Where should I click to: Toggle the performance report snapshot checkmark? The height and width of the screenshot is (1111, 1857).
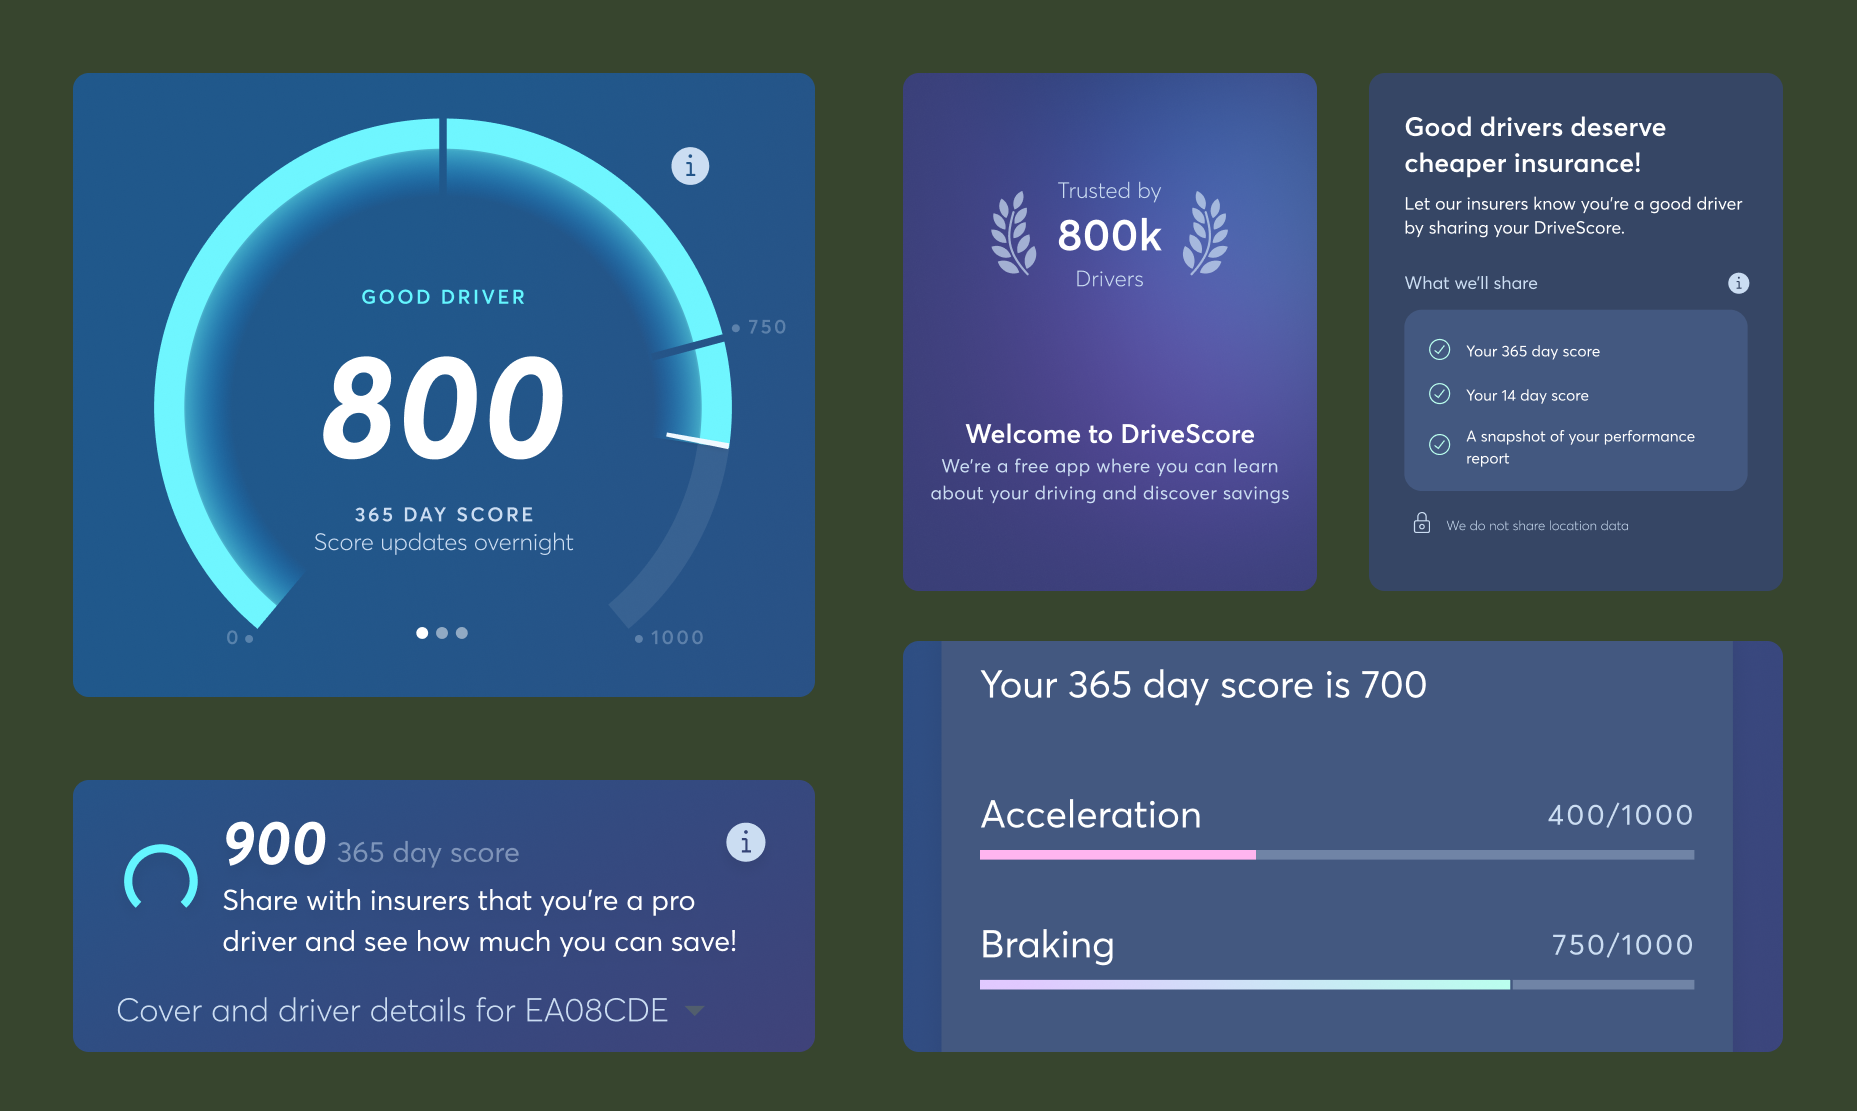1440,445
